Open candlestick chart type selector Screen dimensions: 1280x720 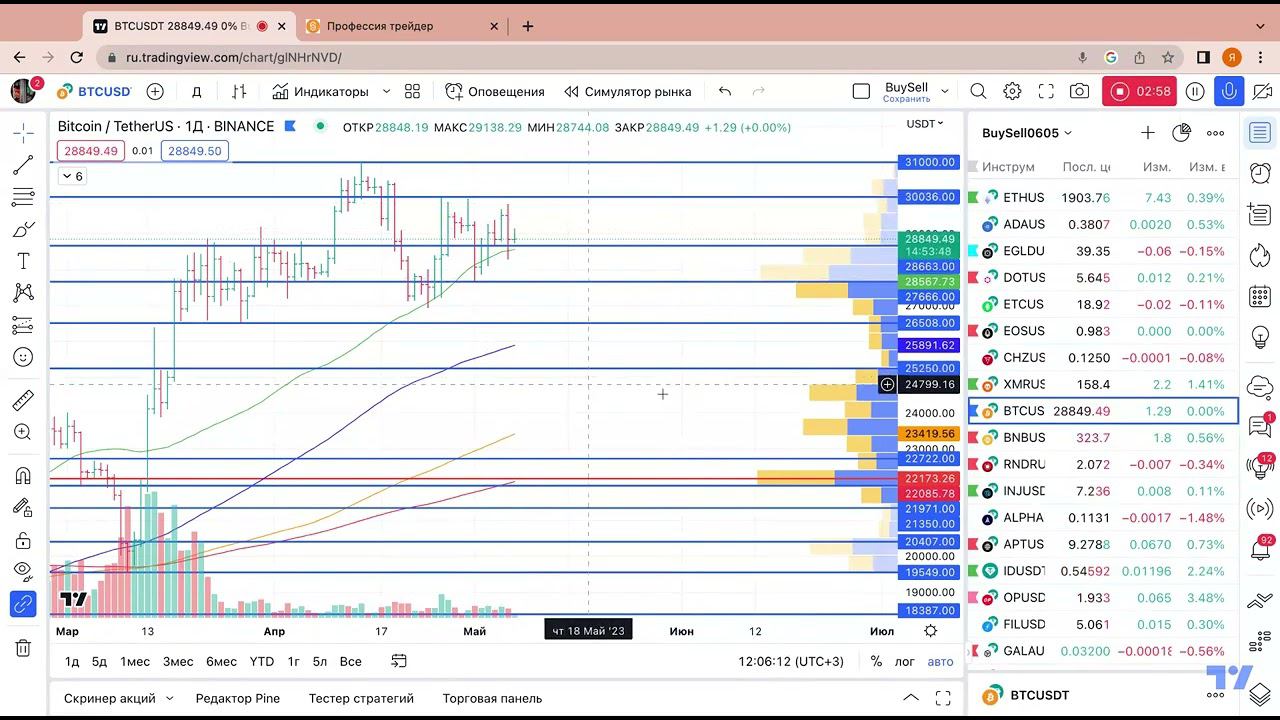click(x=239, y=91)
